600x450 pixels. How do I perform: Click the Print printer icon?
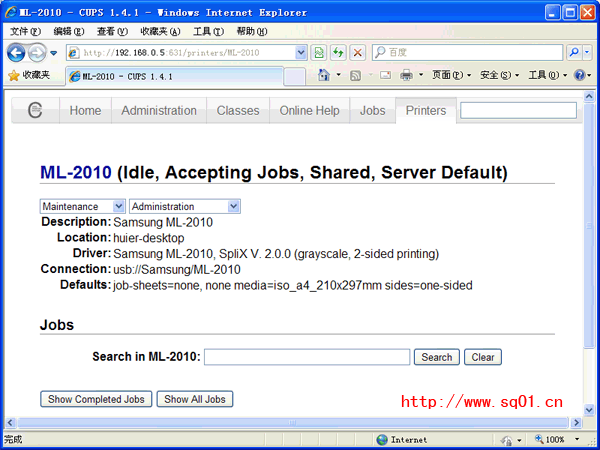(x=406, y=75)
